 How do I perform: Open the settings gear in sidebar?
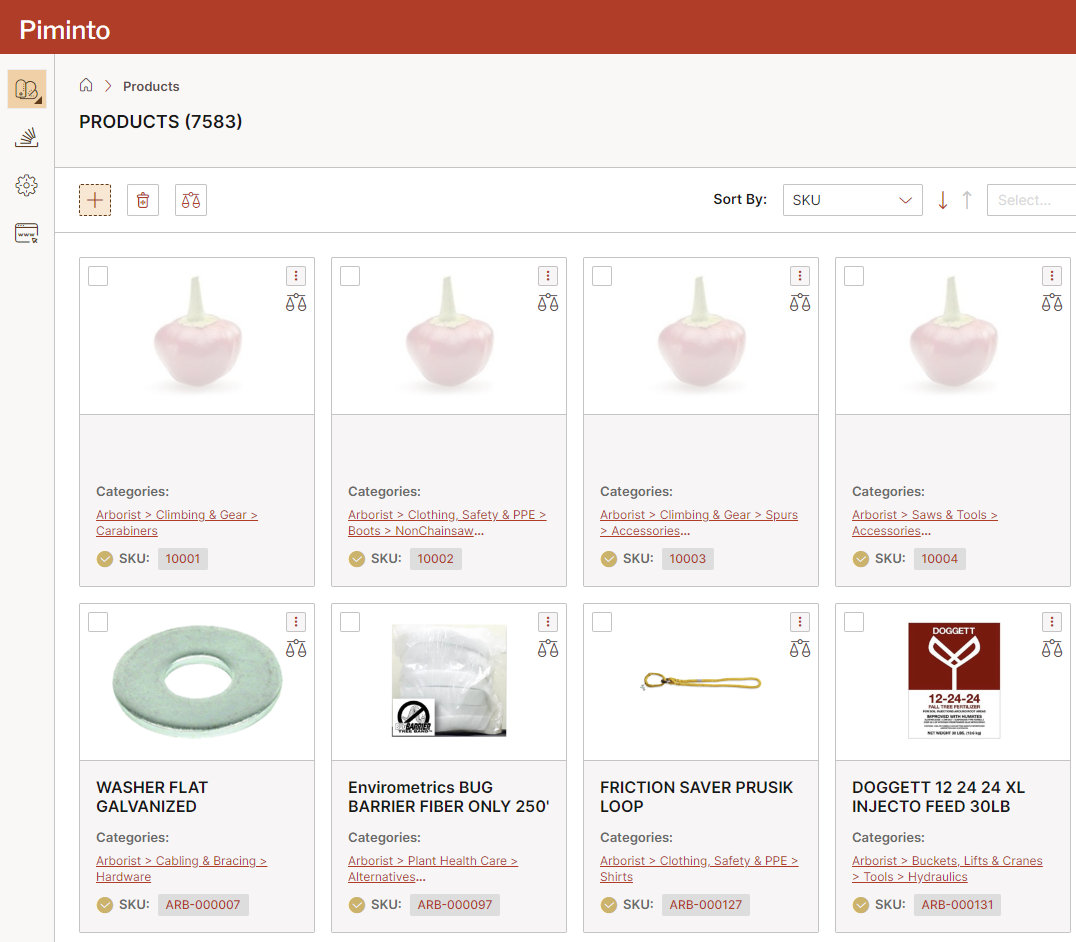pos(27,185)
